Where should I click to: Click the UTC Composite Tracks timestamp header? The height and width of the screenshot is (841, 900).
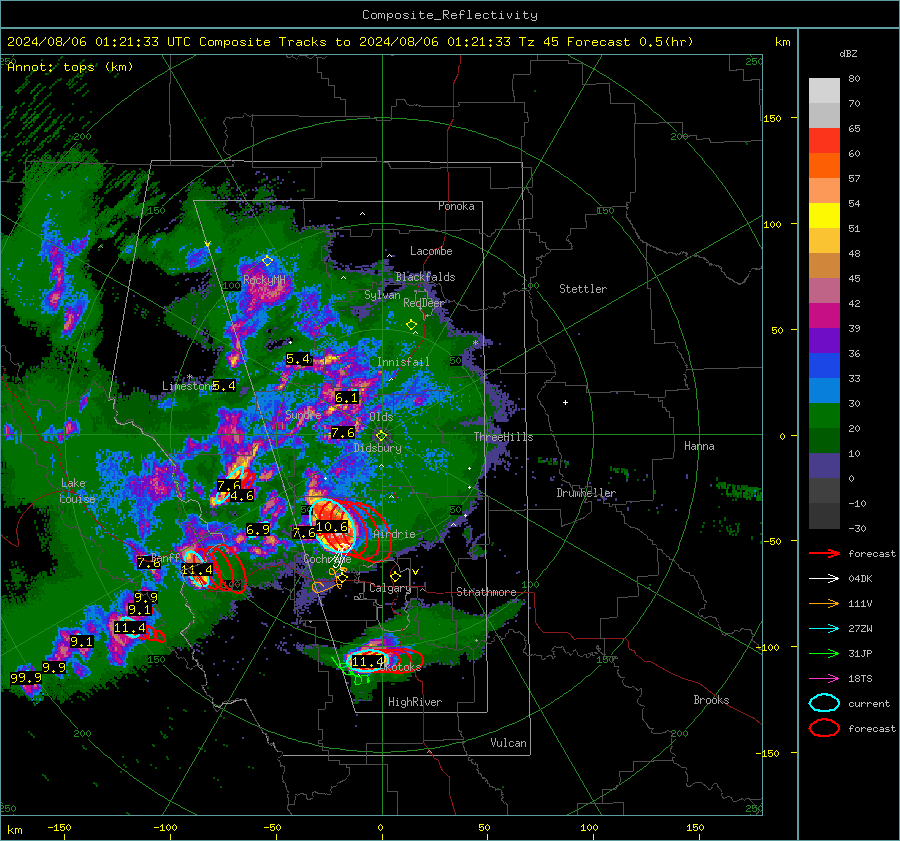pyautogui.click(x=350, y=42)
